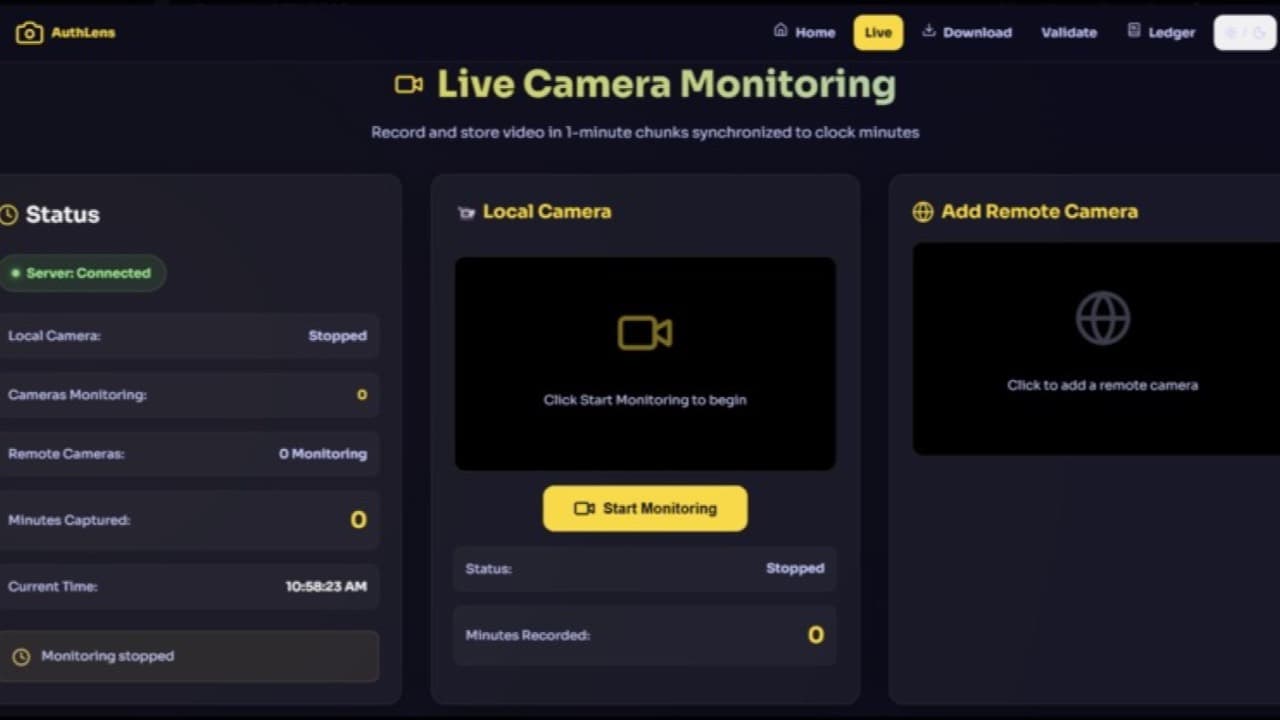Click the Download arrow icon in navbar
This screenshot has height=720, width=1280.
[x=928, y=31]
